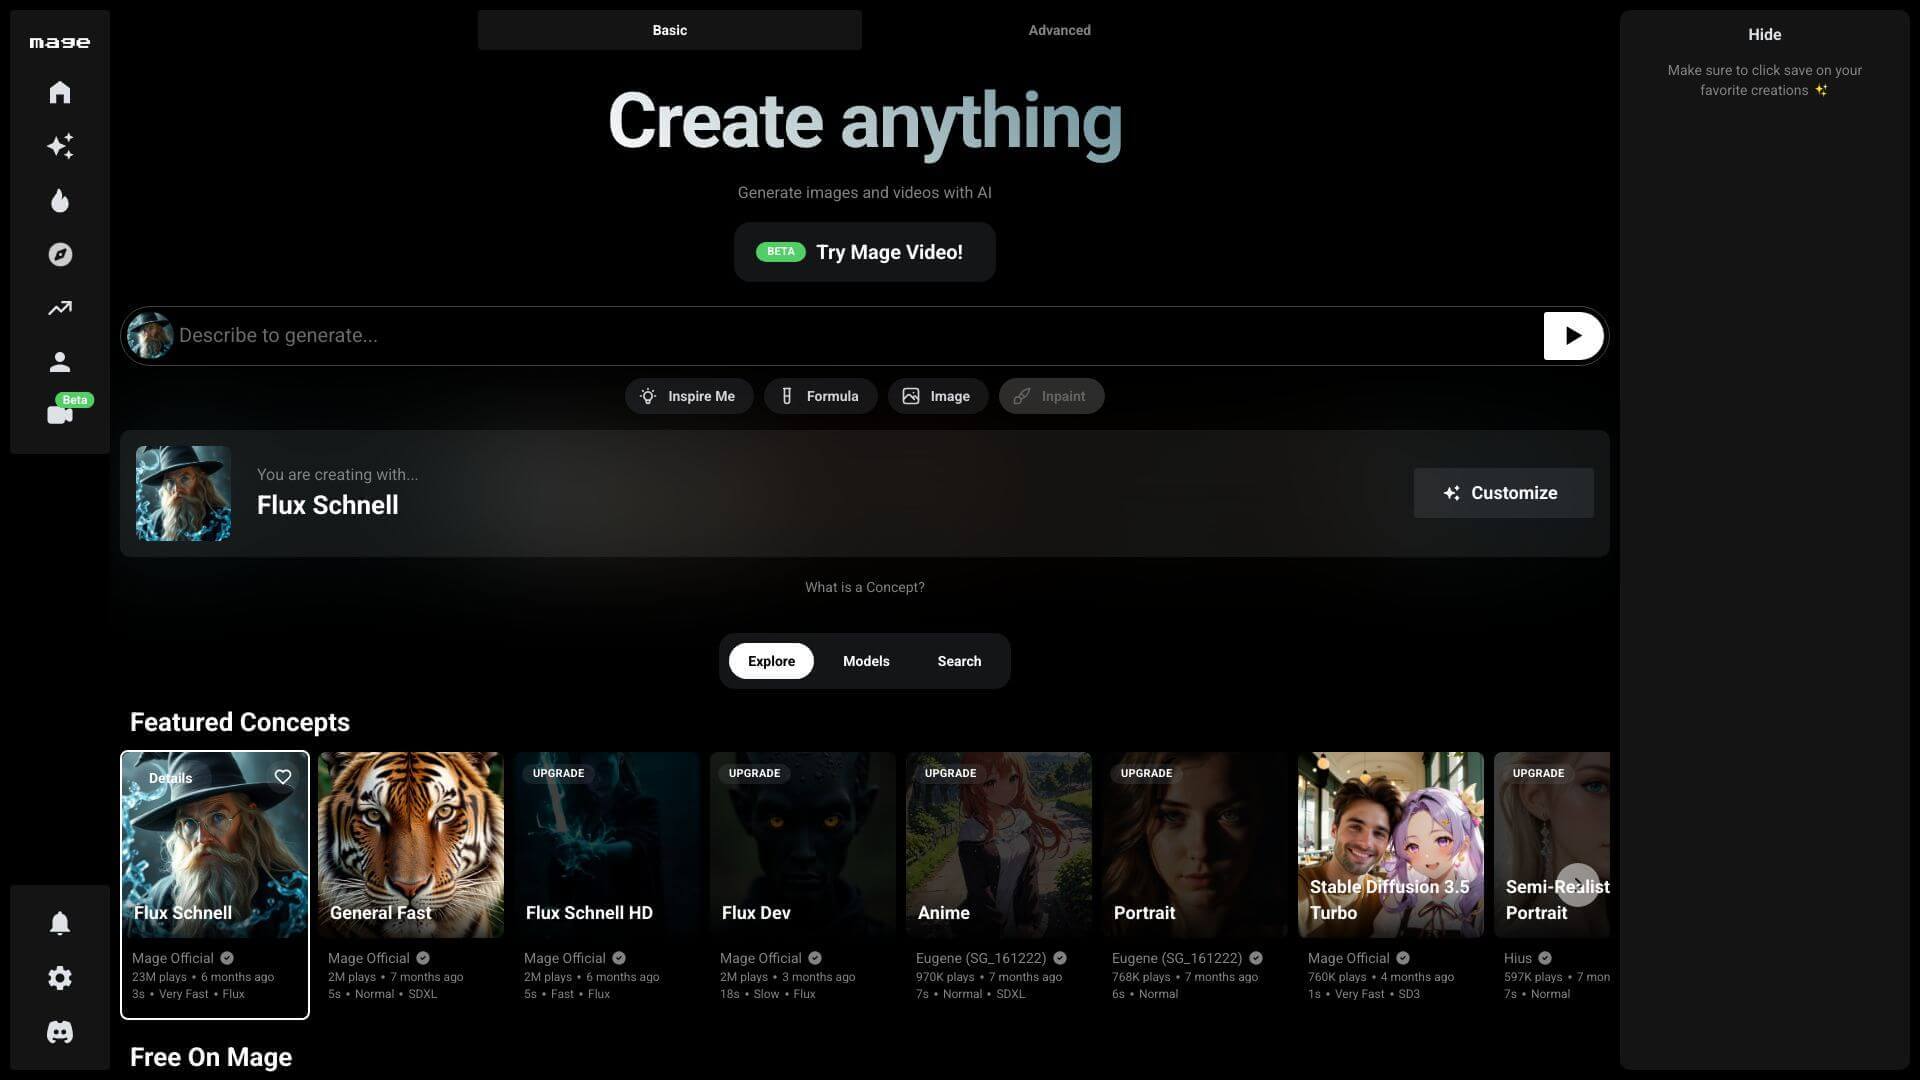Open the compass Explore icon in sidebar
This screenshot has height=1080, width=1920.
coord(60,254)
